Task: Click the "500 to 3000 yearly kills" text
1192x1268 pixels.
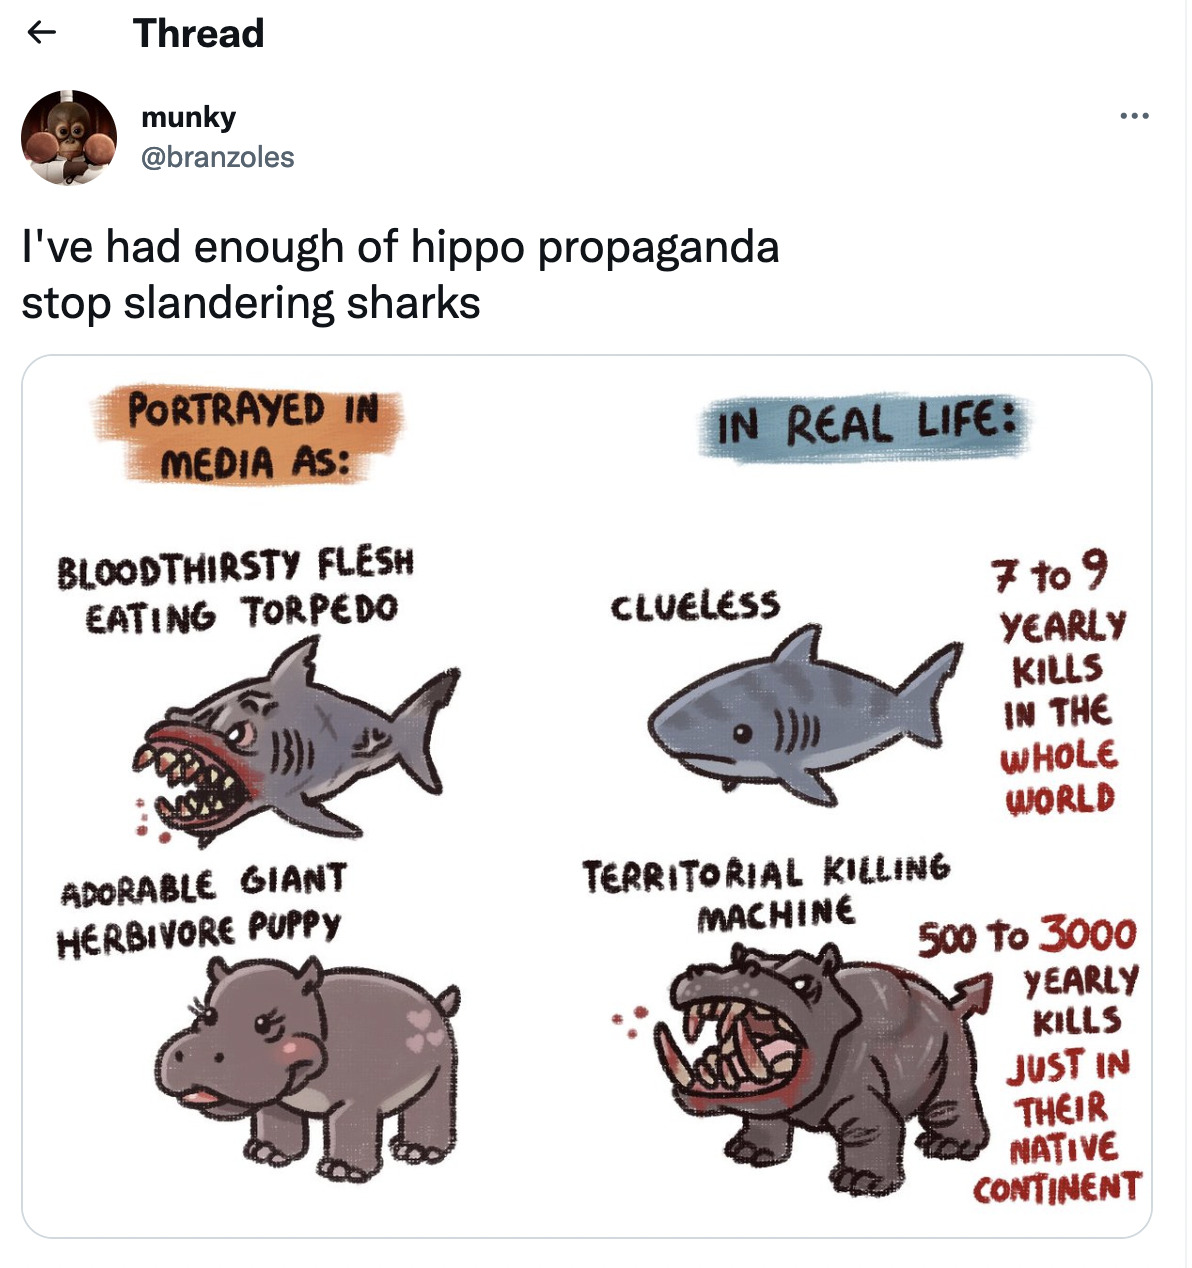Action: tap(1050, 1060)
